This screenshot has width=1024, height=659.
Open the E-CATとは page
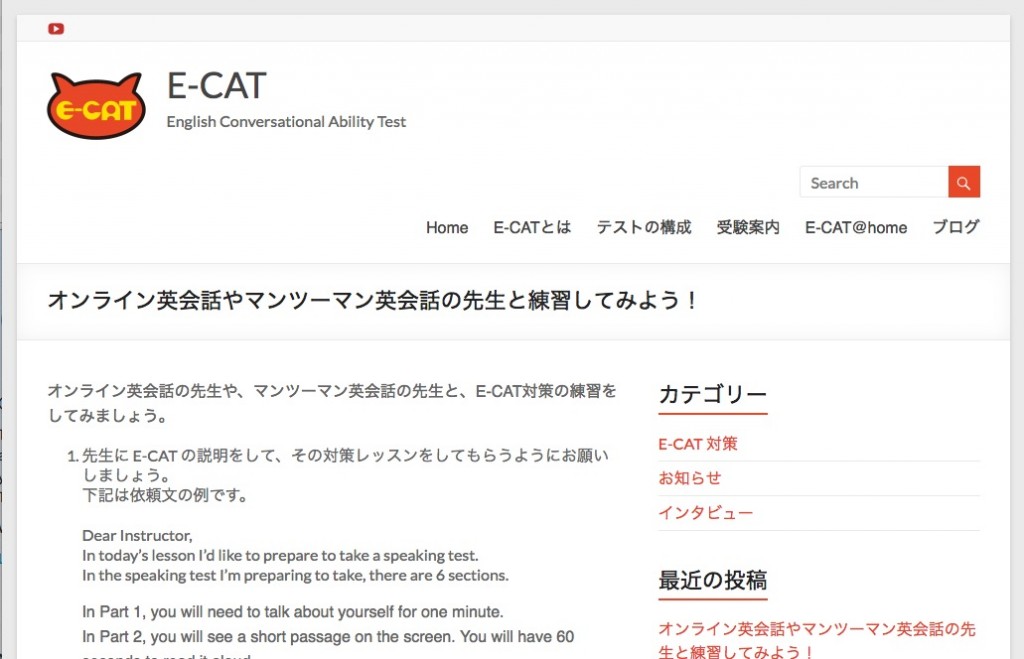point(531,227)
